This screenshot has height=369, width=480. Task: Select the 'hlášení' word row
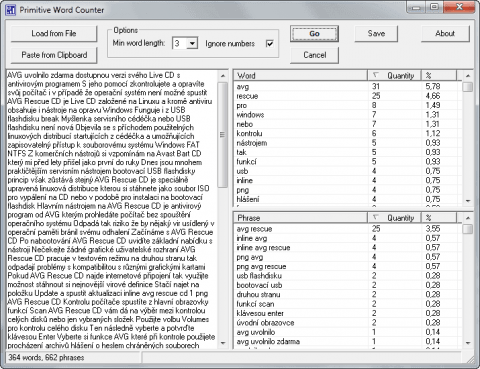[x=348, y=199]
